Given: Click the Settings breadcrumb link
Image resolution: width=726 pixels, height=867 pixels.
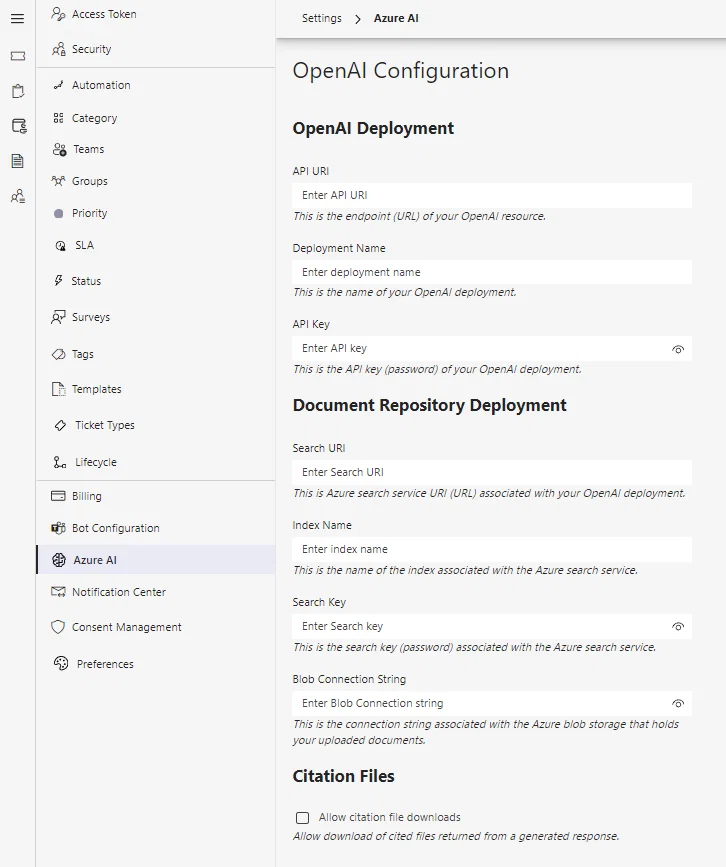Looking at the screenshot, I should pos(322,18).
